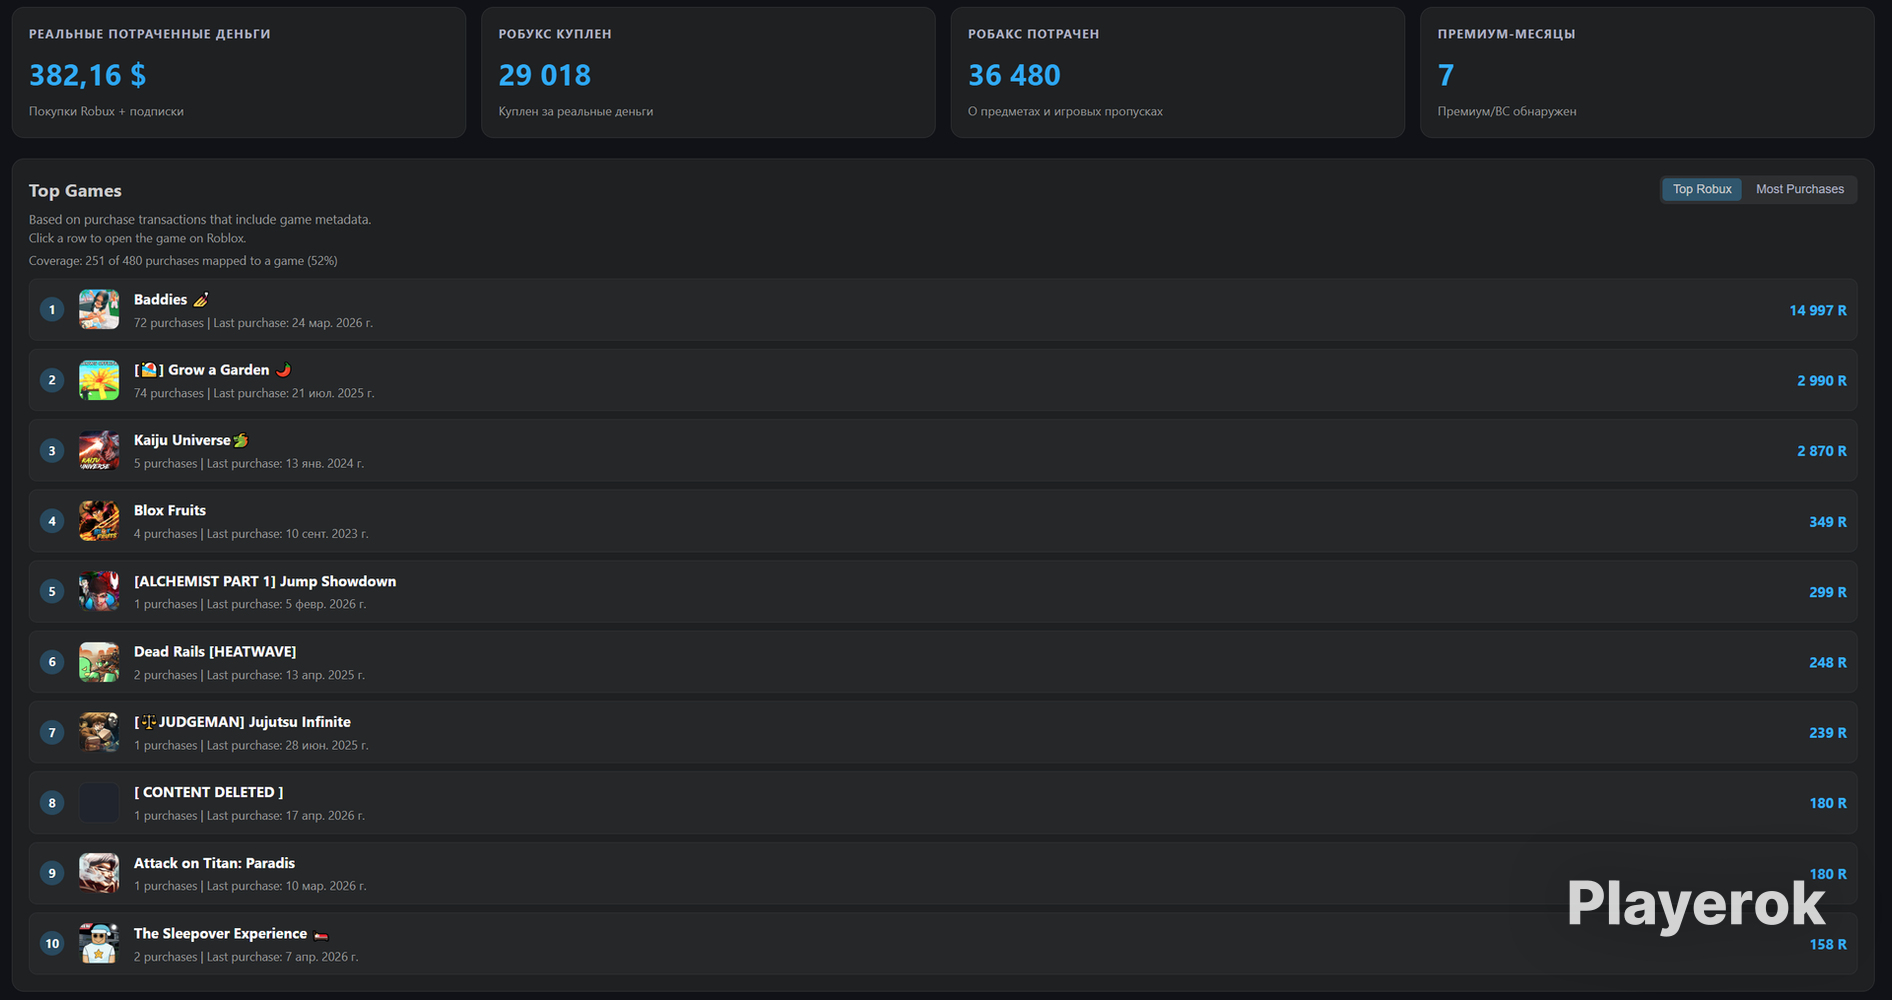Open the CONTENT DELETED title link
This screenshot has width=1892, height=1000.
209,792
